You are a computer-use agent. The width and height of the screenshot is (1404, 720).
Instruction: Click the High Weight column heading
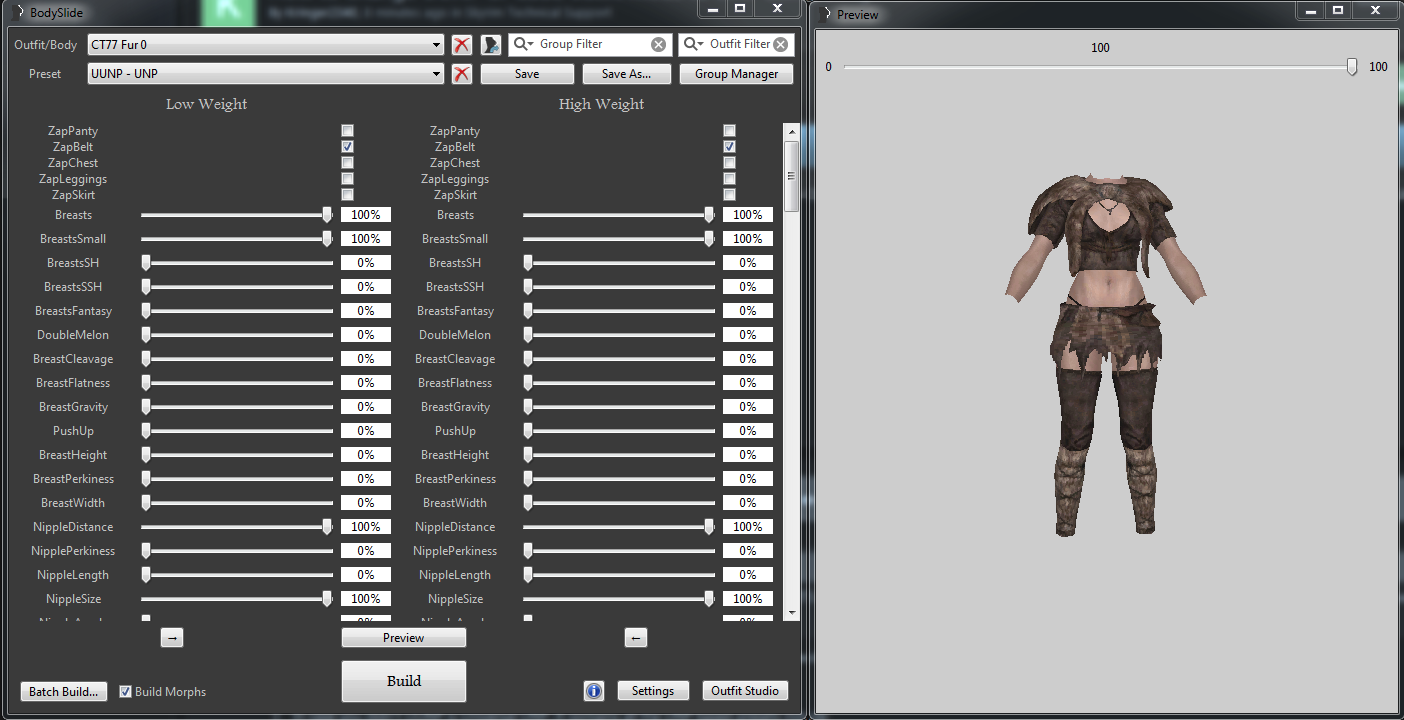(601, 104)
